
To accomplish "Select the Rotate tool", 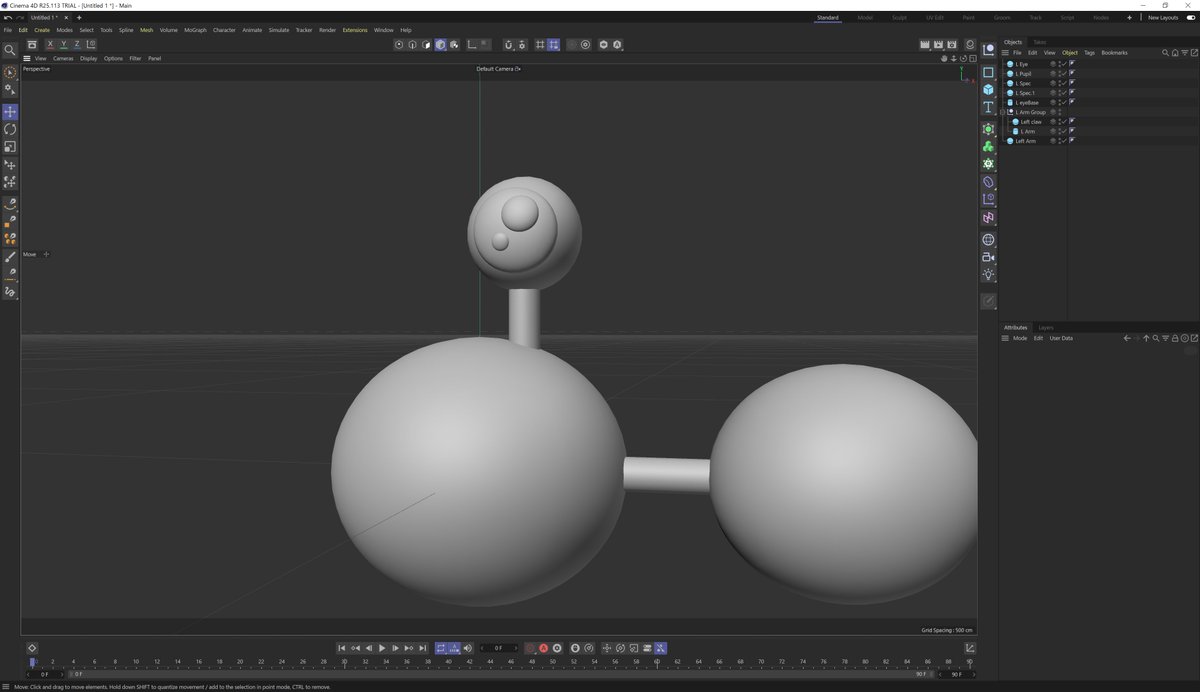I will point(10,130).
